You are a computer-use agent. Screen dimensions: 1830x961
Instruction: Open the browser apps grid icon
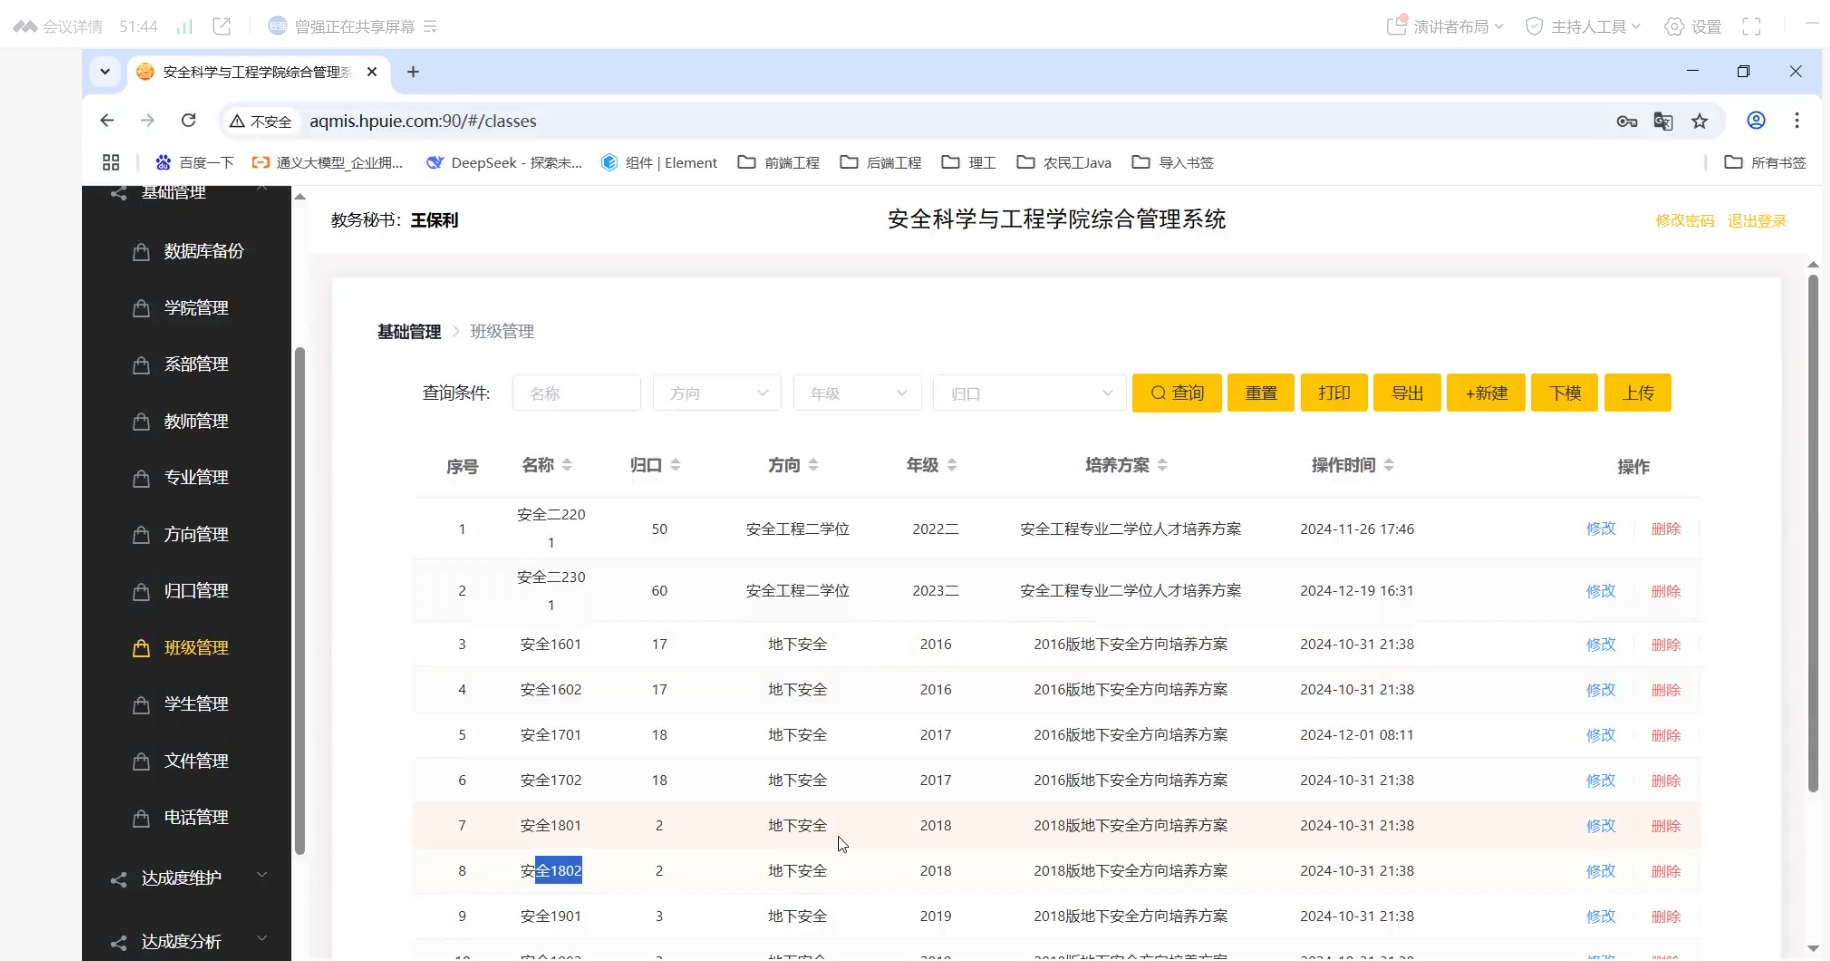111,162
